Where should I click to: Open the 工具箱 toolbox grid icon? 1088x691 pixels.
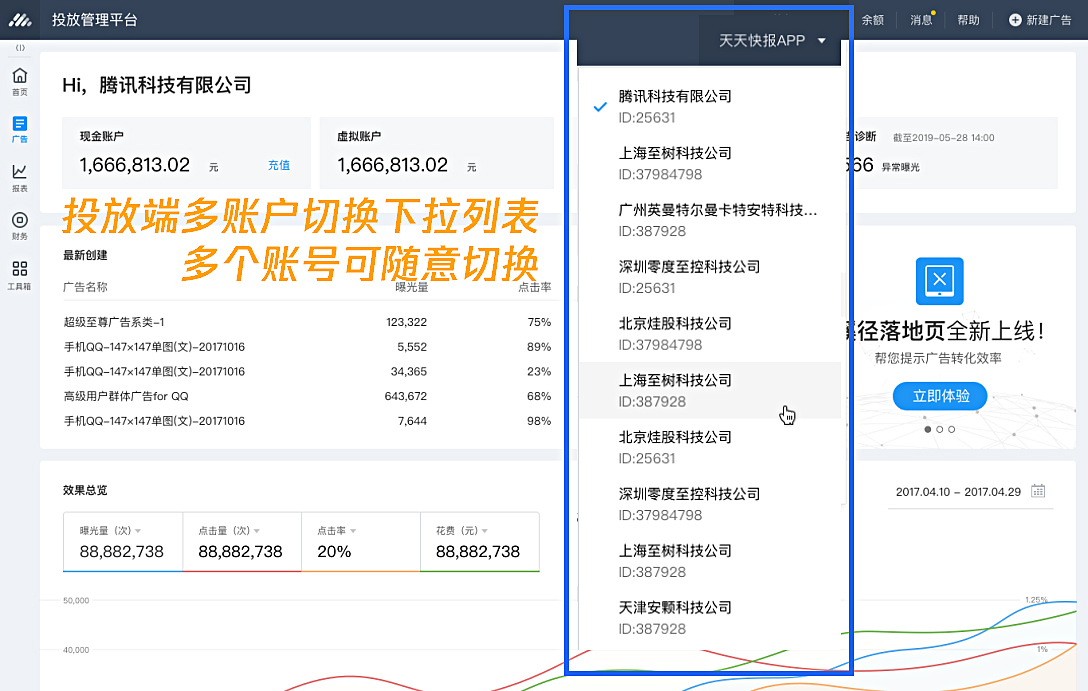(19, 275)
